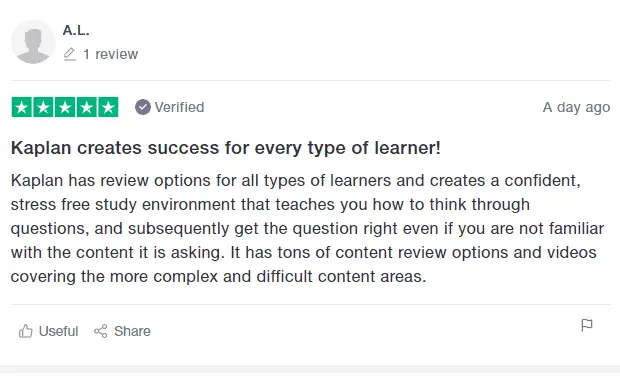Open A.L.'s profile via the avatar image
The height and width of the screenshot is (377, 620).
click(33, 42)
